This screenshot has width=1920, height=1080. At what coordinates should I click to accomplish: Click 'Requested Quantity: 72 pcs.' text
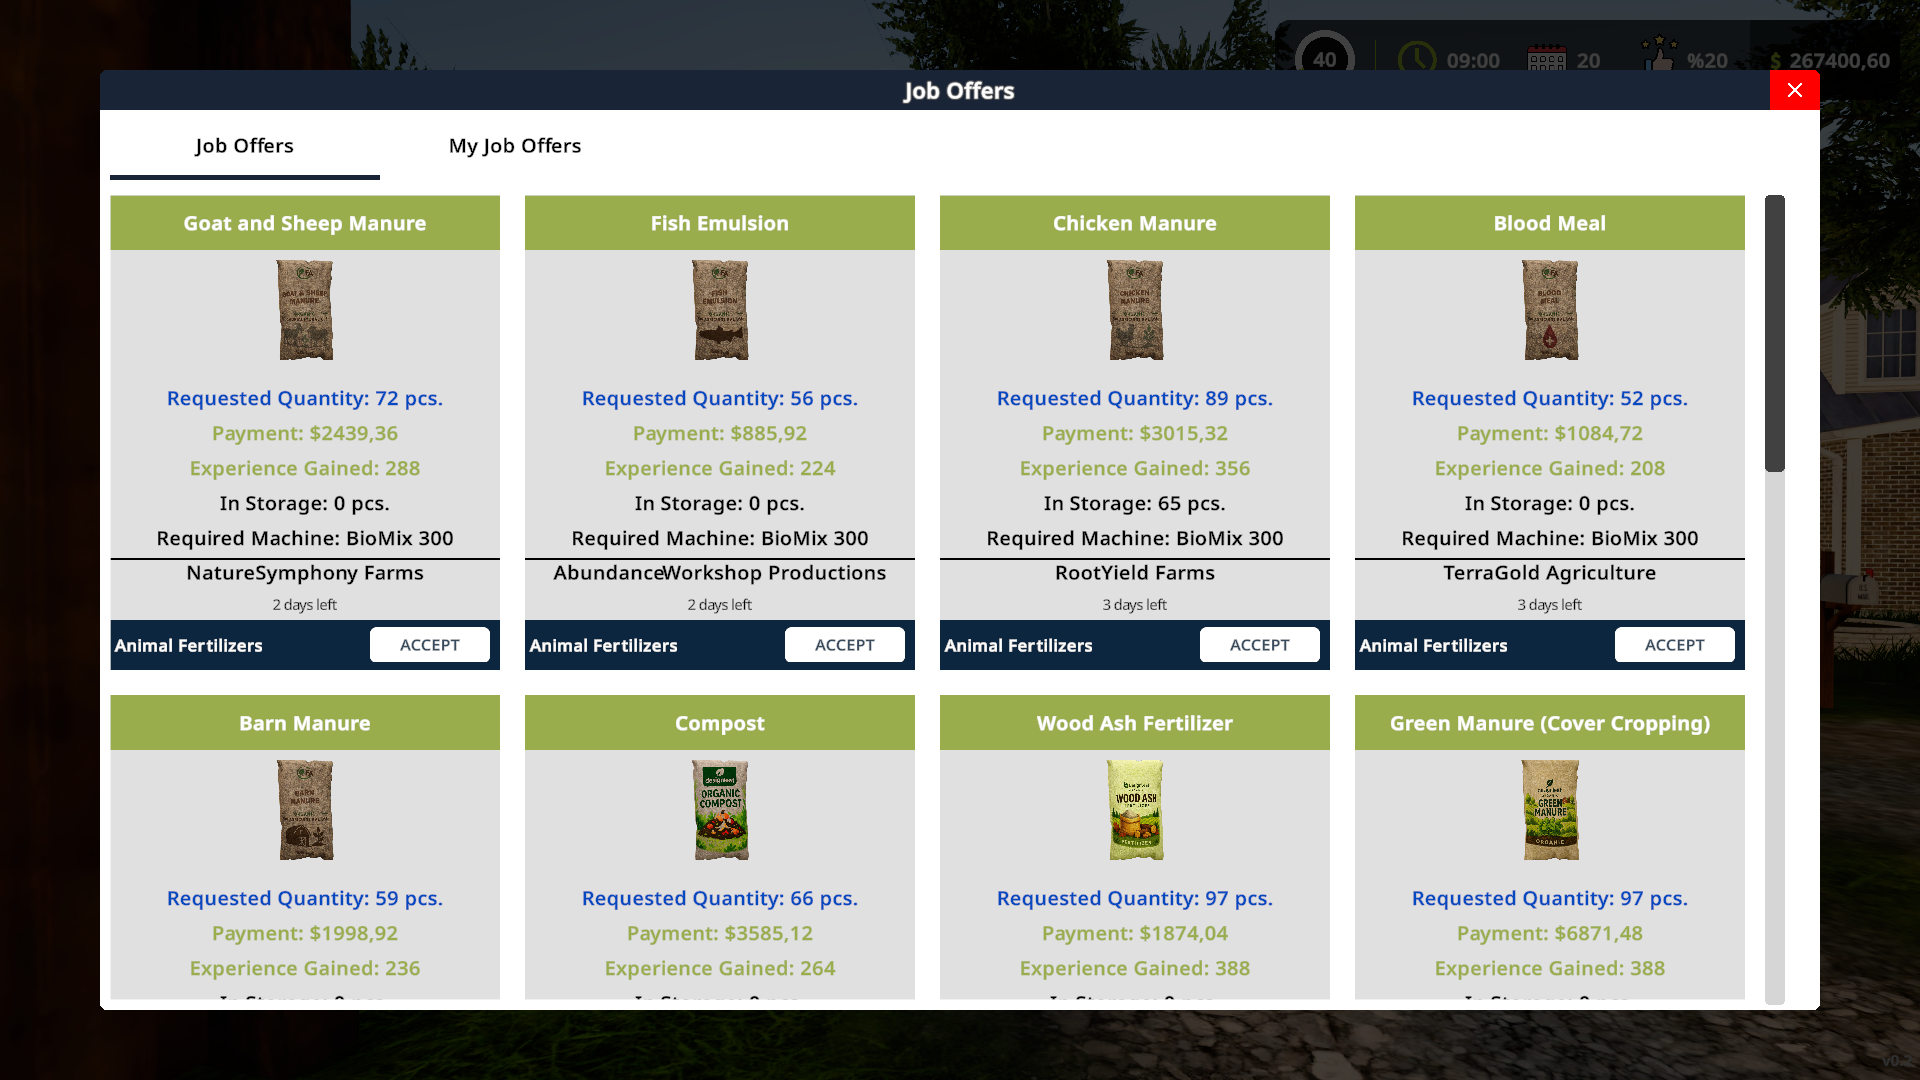305,398
